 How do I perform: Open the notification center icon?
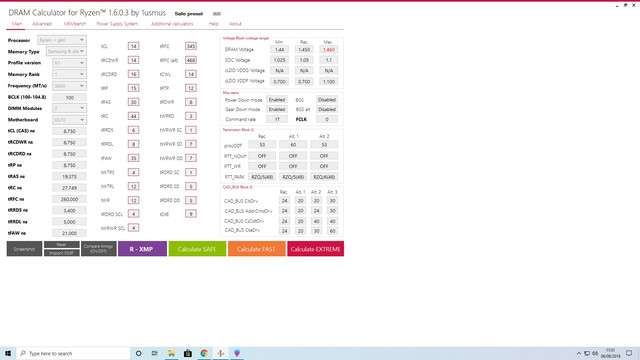coord(629,353)
